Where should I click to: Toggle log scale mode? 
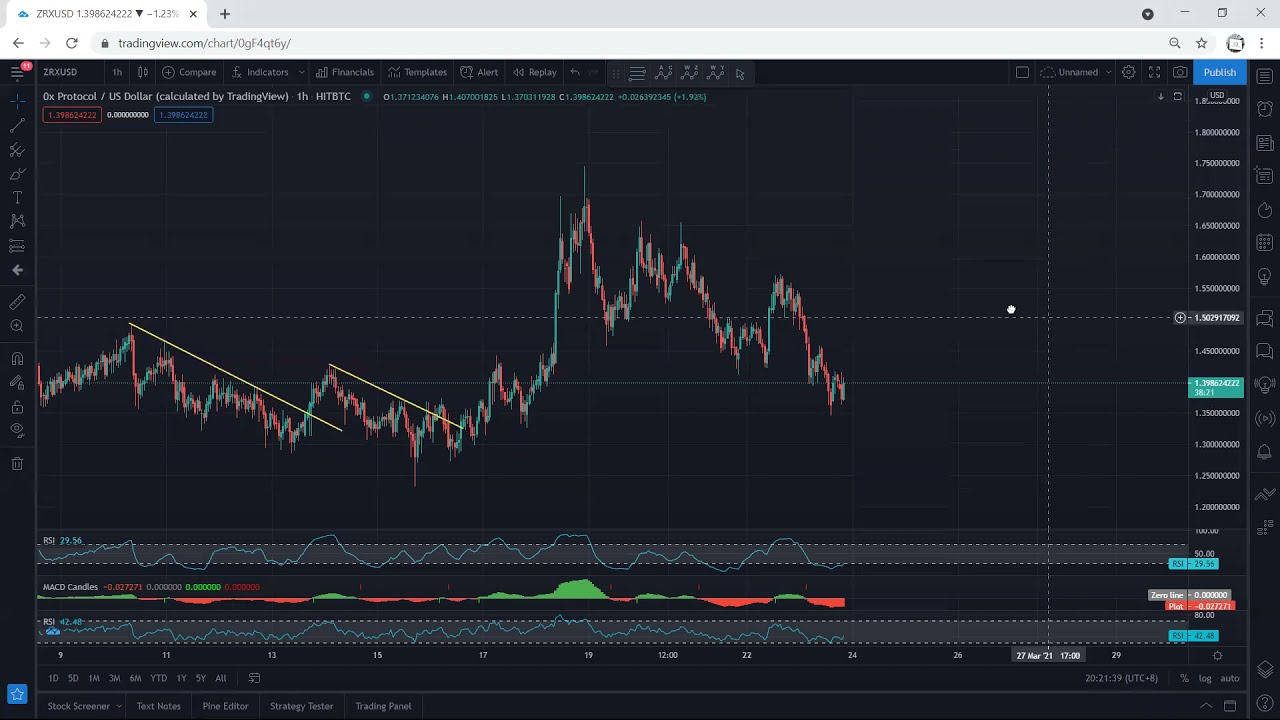point(1205,678)
